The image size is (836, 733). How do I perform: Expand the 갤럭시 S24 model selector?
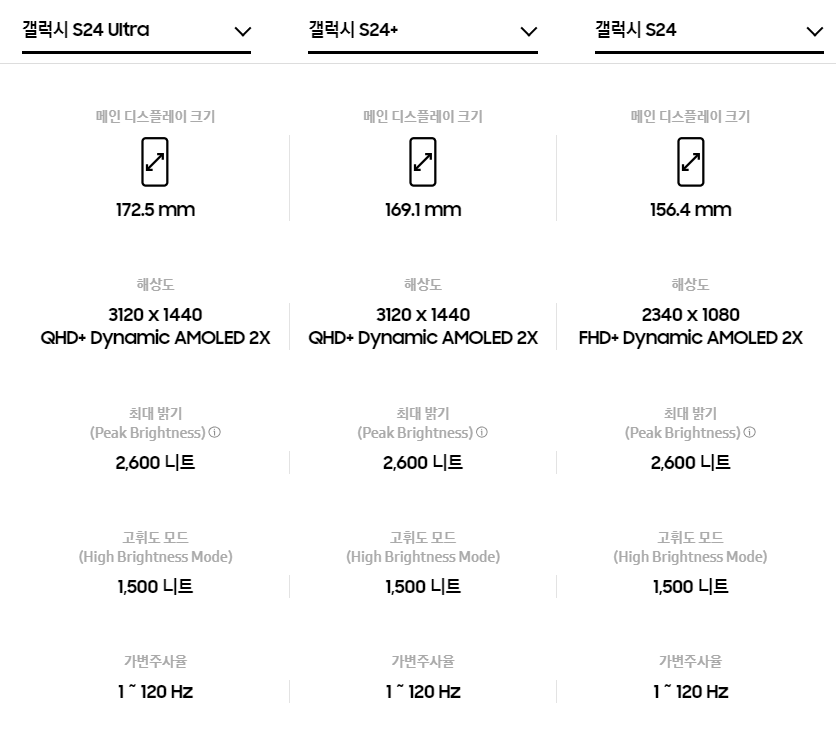coord(709,30)
